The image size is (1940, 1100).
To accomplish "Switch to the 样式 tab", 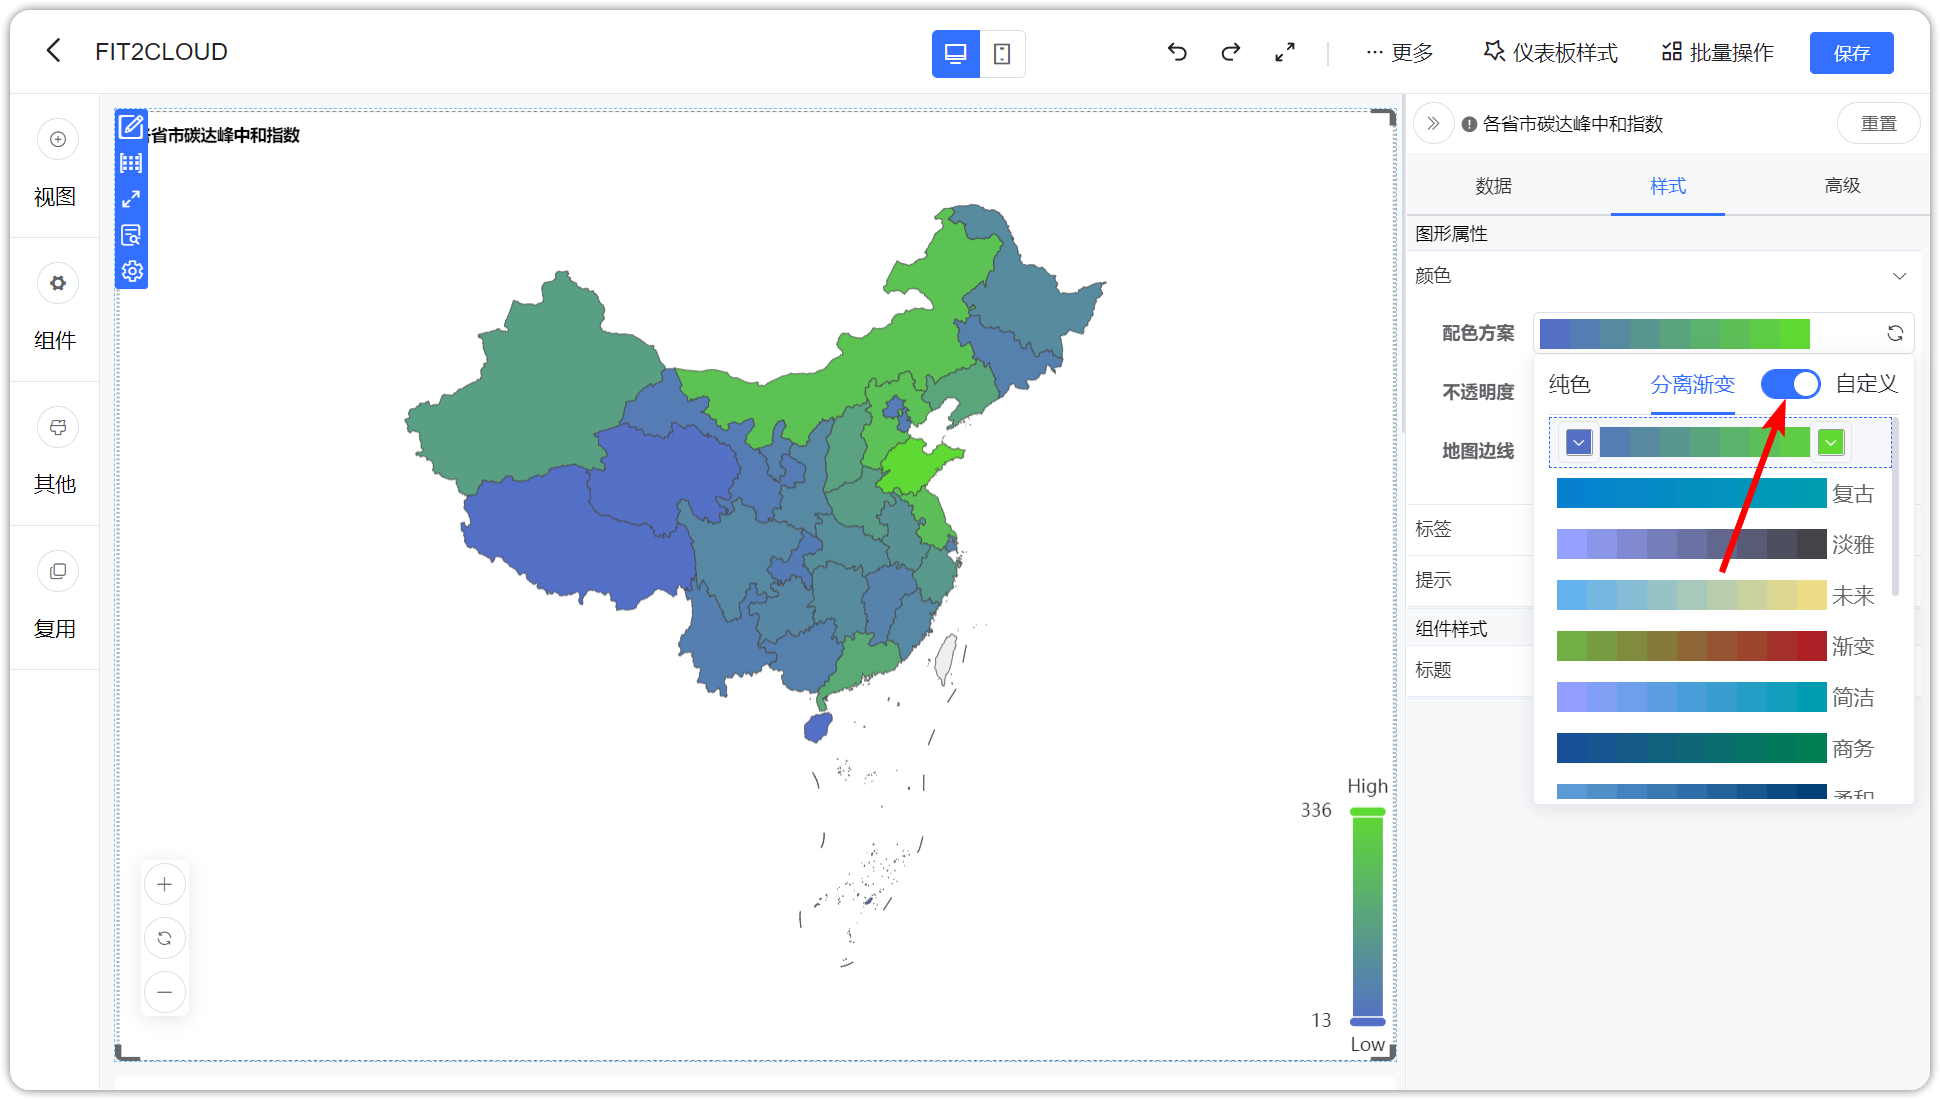I will click(x=1667, y=186).
